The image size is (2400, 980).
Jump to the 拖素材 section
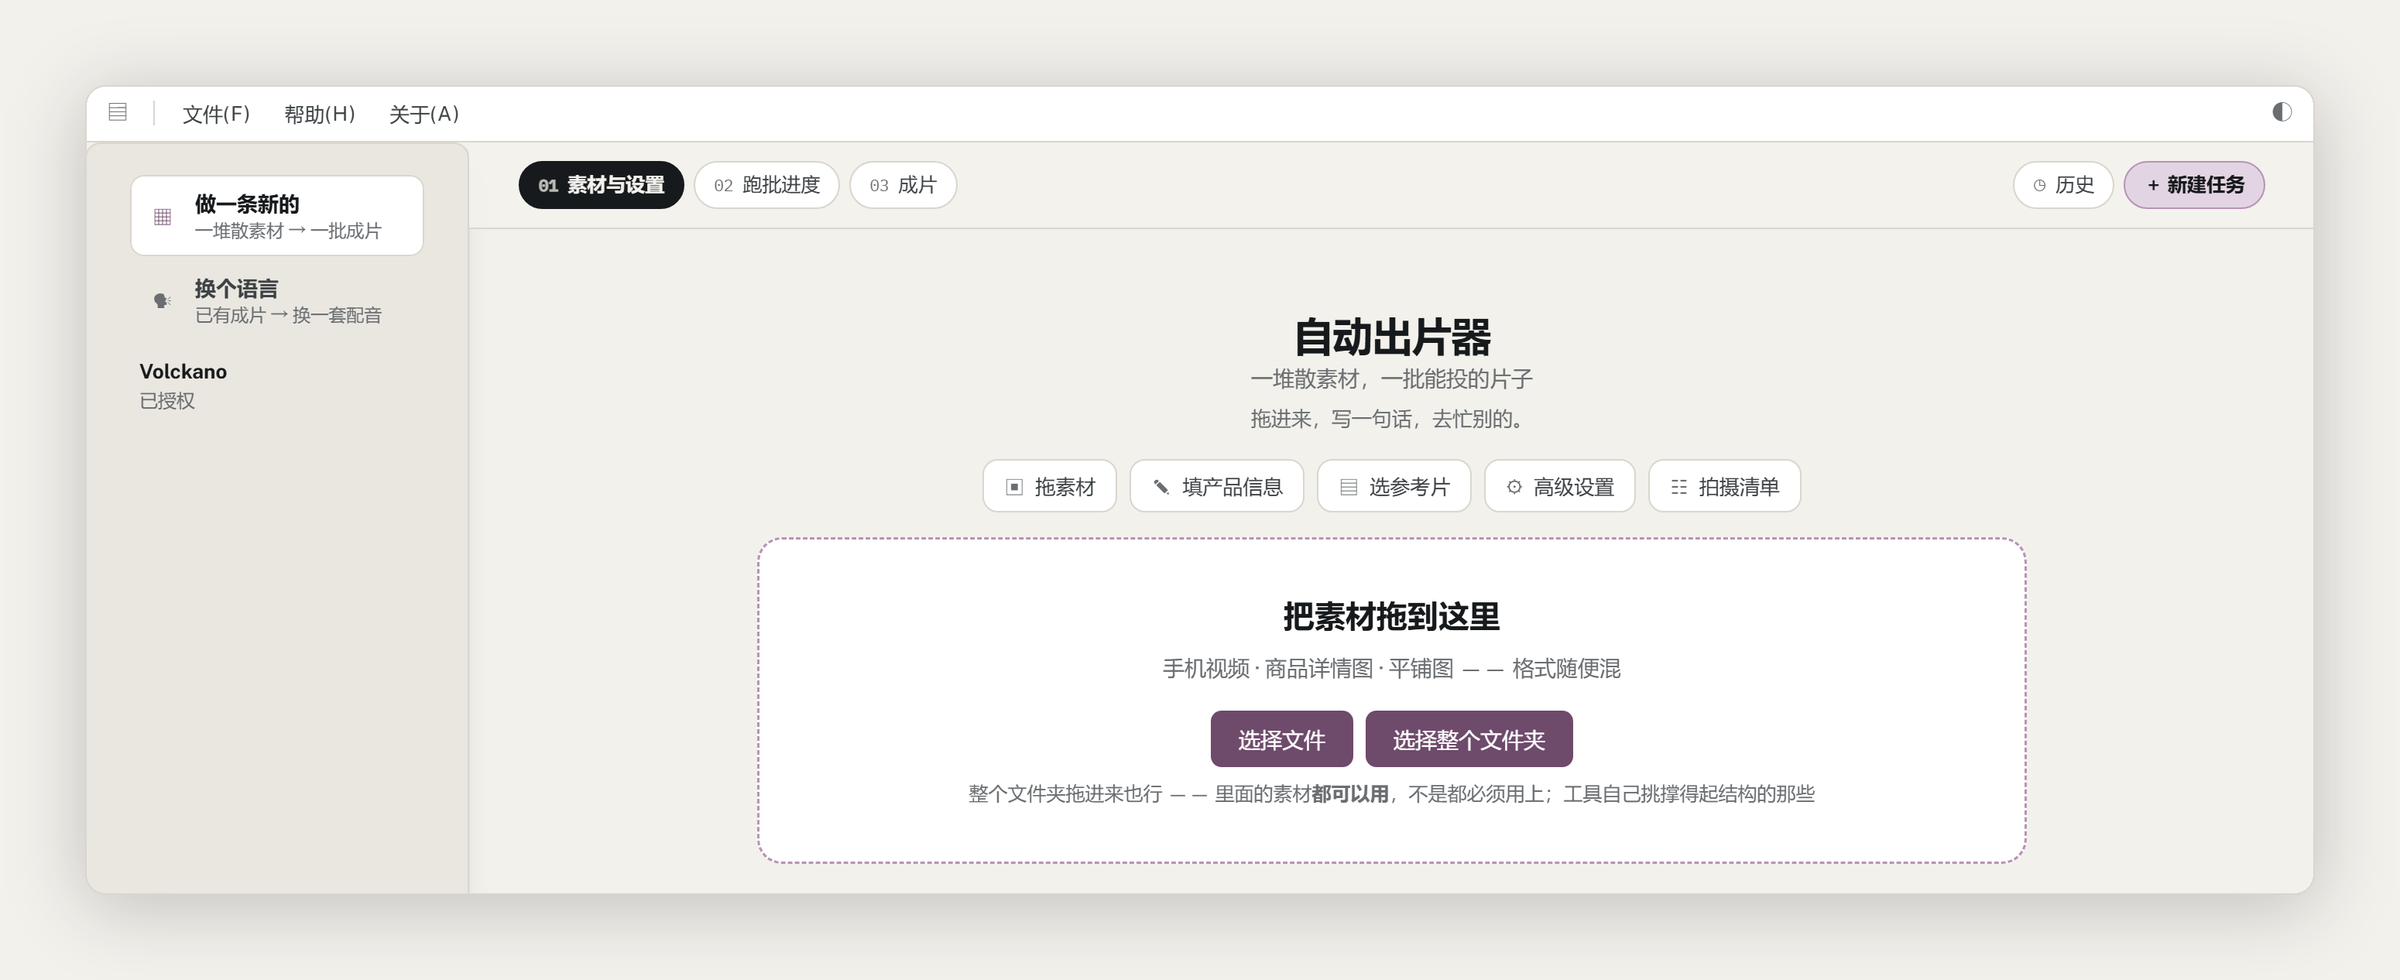[1049, 486]
